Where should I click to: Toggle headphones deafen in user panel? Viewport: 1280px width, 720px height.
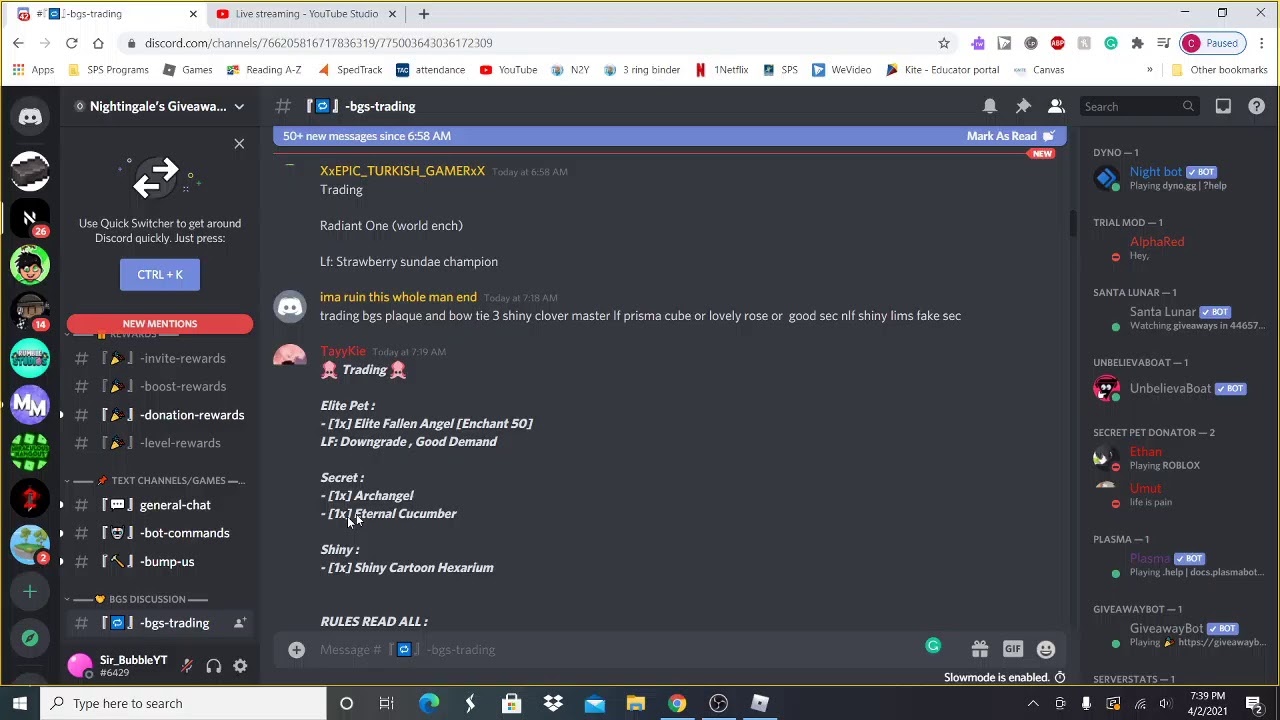[213, 666]
